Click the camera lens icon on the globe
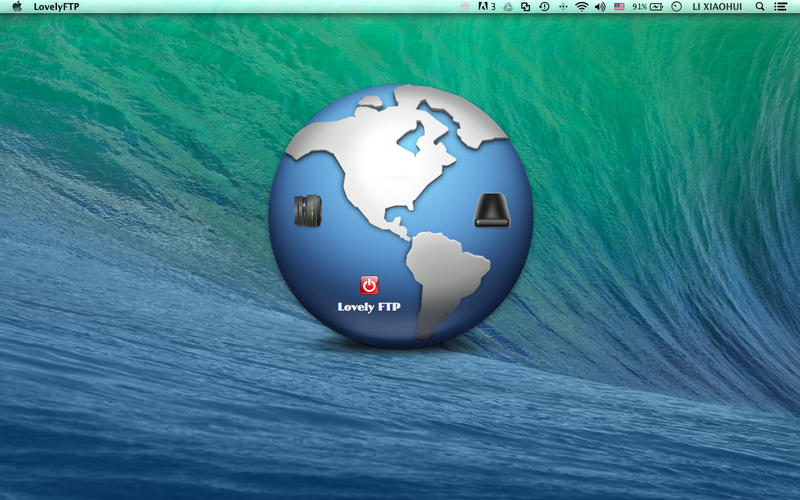The image size is (800, 500). [x=308, y=210]
